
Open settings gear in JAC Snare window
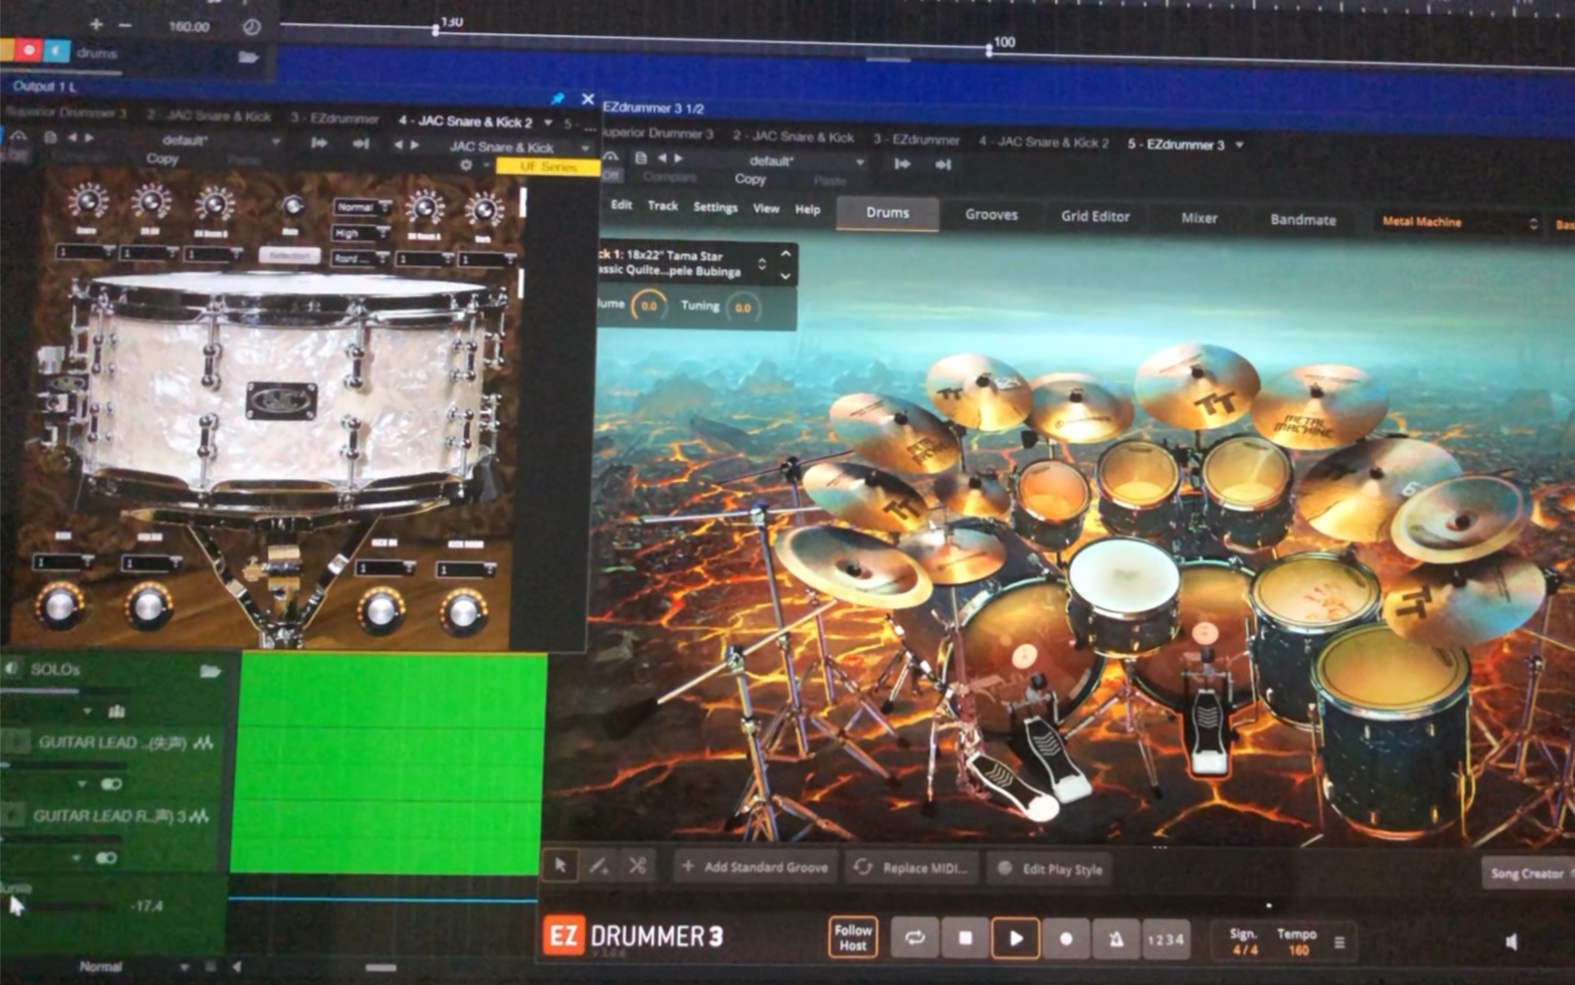coord(466,165)
